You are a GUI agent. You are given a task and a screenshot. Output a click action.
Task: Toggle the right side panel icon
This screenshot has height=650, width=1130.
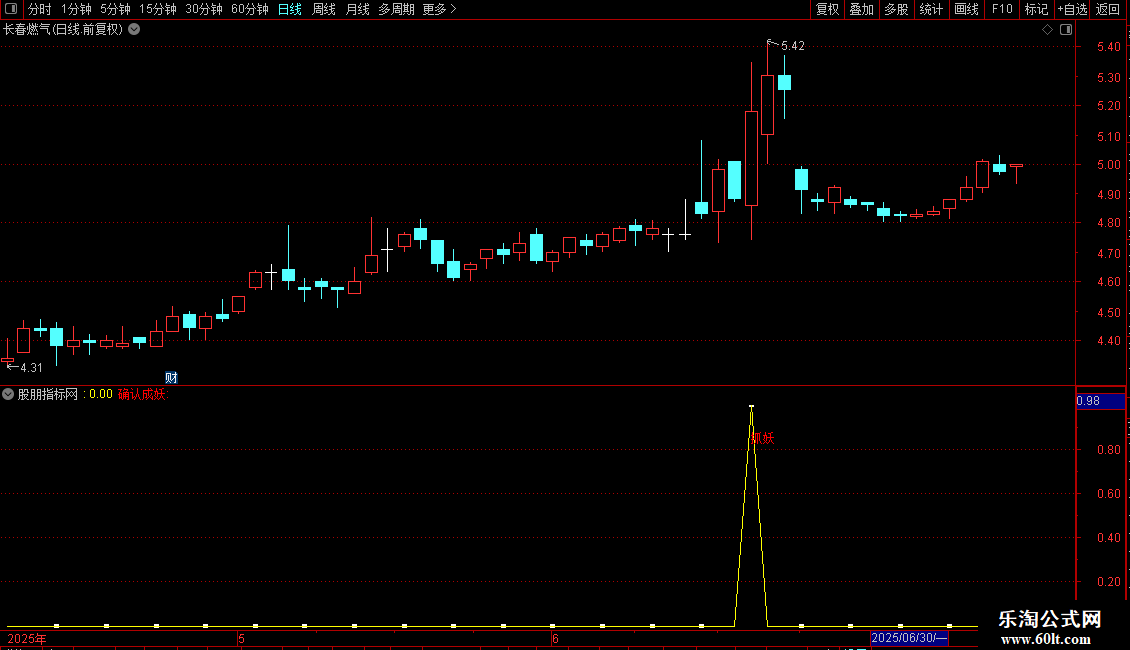point(1066,30)
